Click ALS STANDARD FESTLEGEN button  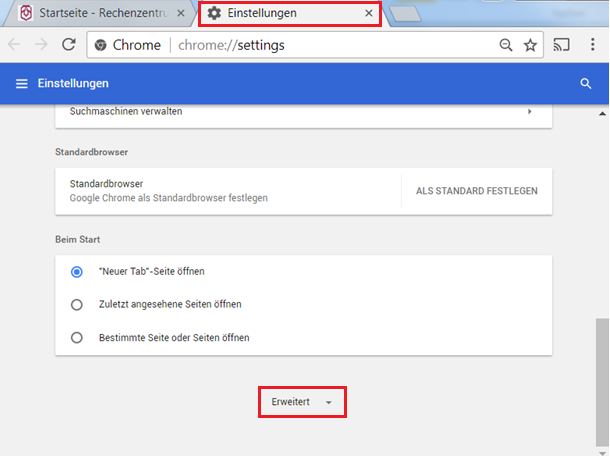click(x=476, y=191)
